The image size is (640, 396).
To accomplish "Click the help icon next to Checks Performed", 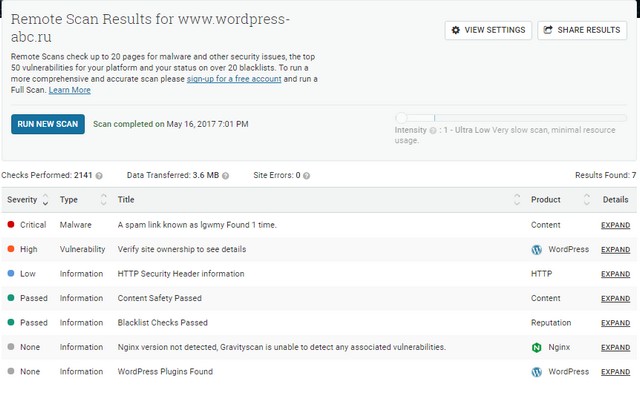I will 99,176.
